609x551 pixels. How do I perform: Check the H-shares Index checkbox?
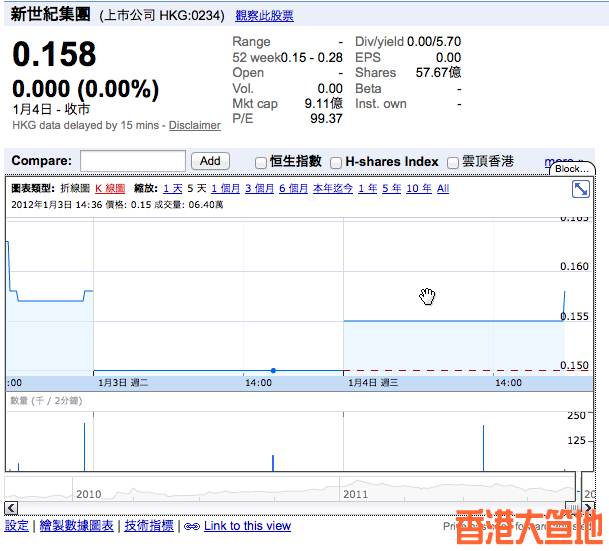336,163
